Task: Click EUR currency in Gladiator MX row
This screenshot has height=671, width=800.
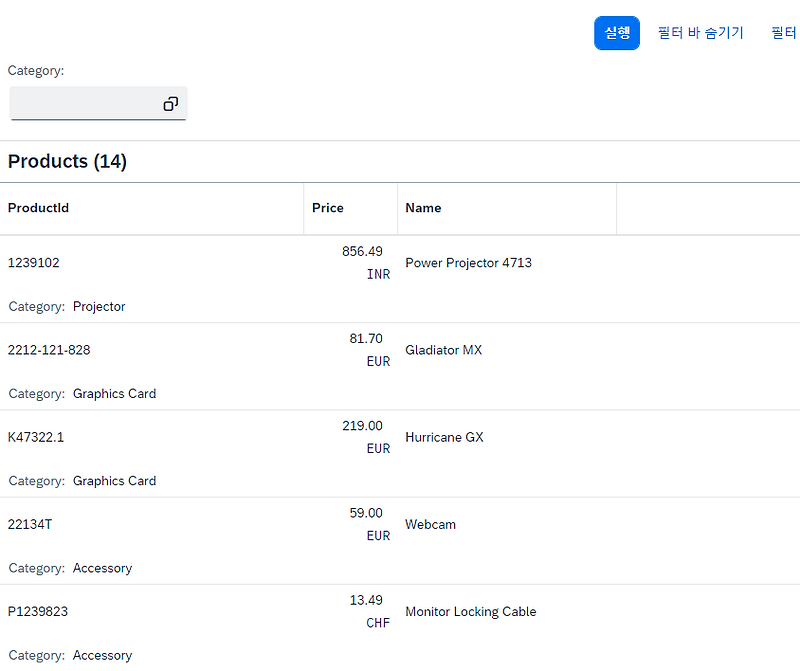Action: (x=378, y=362)
